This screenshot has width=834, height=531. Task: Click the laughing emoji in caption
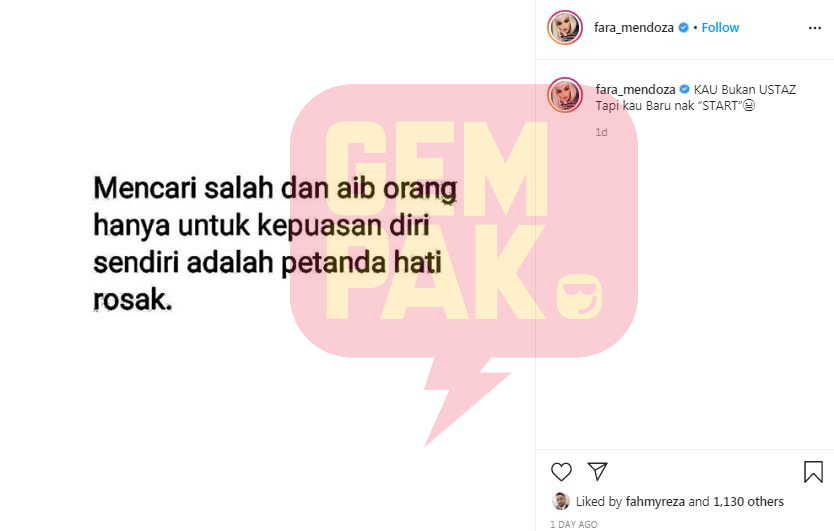[749, 105]
